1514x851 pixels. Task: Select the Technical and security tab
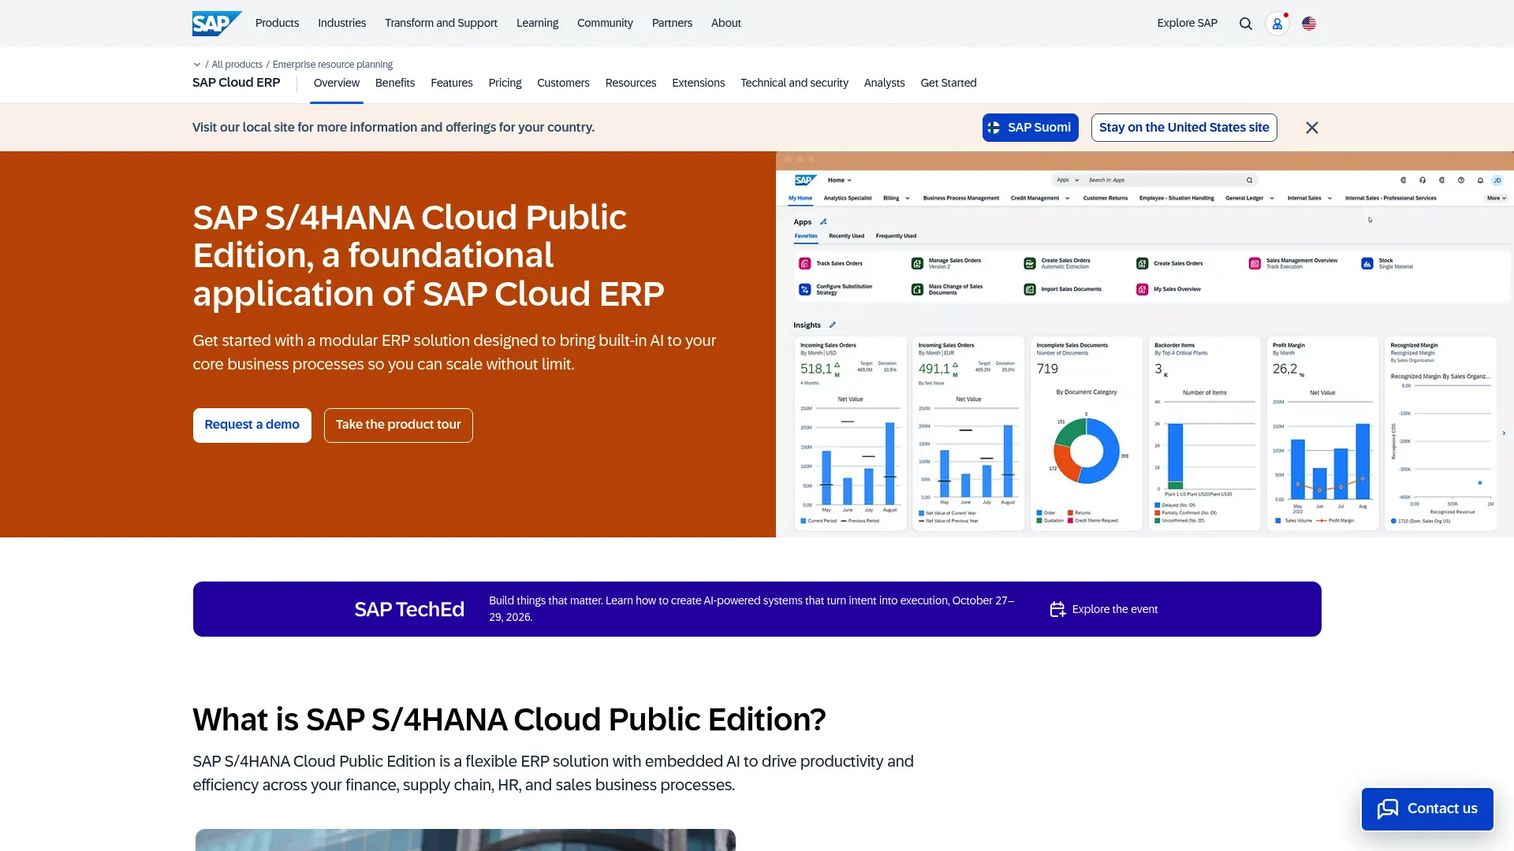(x=794, y=83)
